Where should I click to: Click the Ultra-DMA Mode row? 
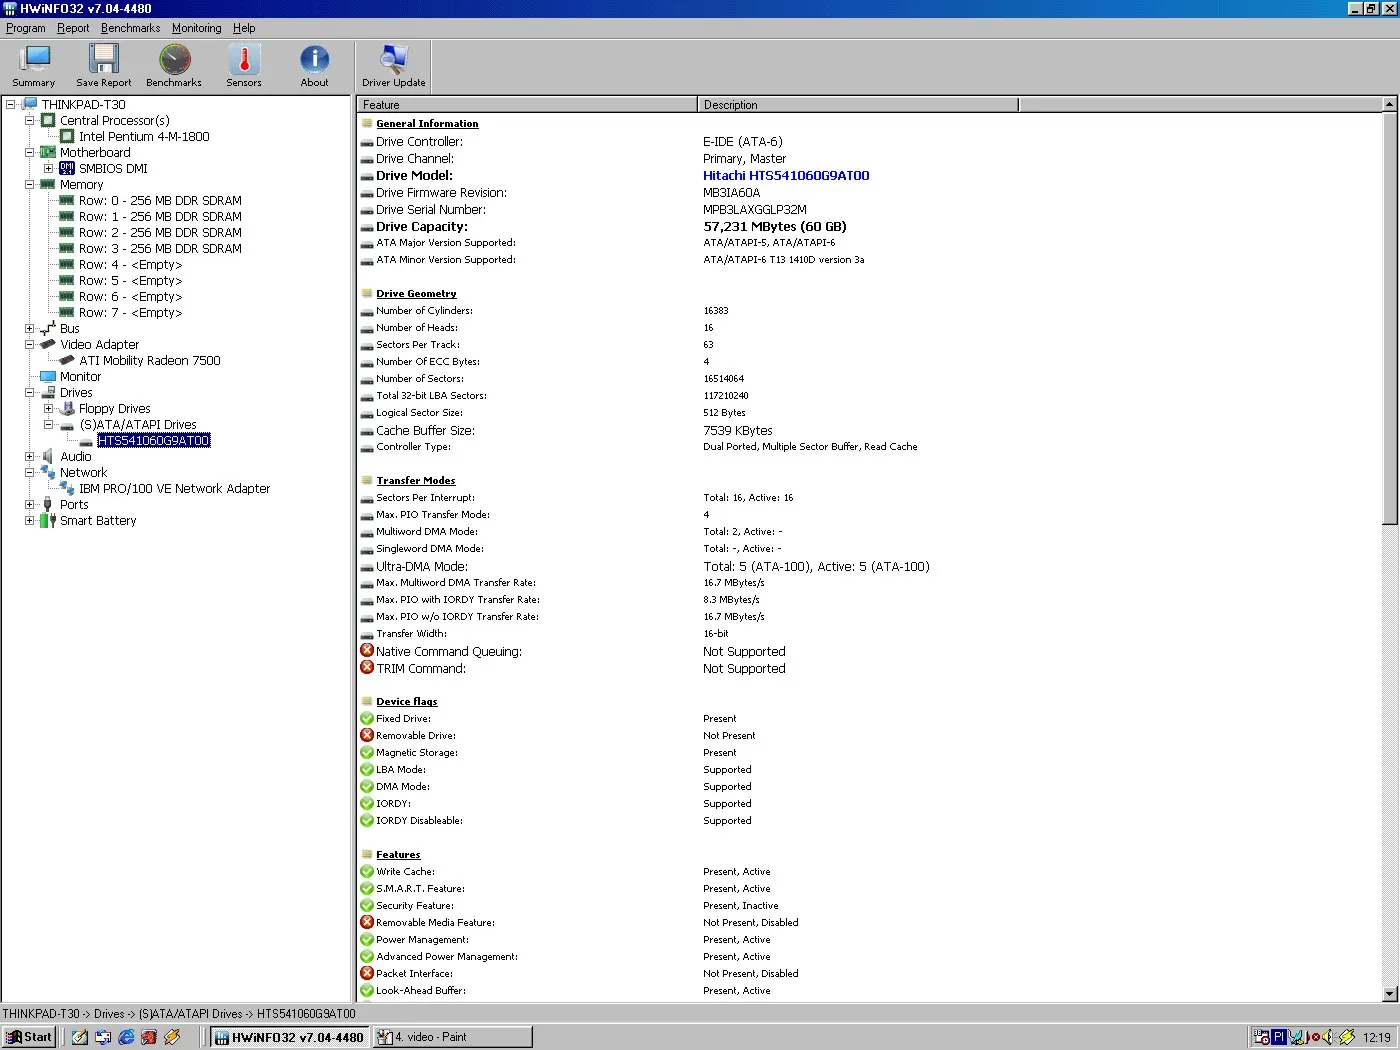[645, 566]
